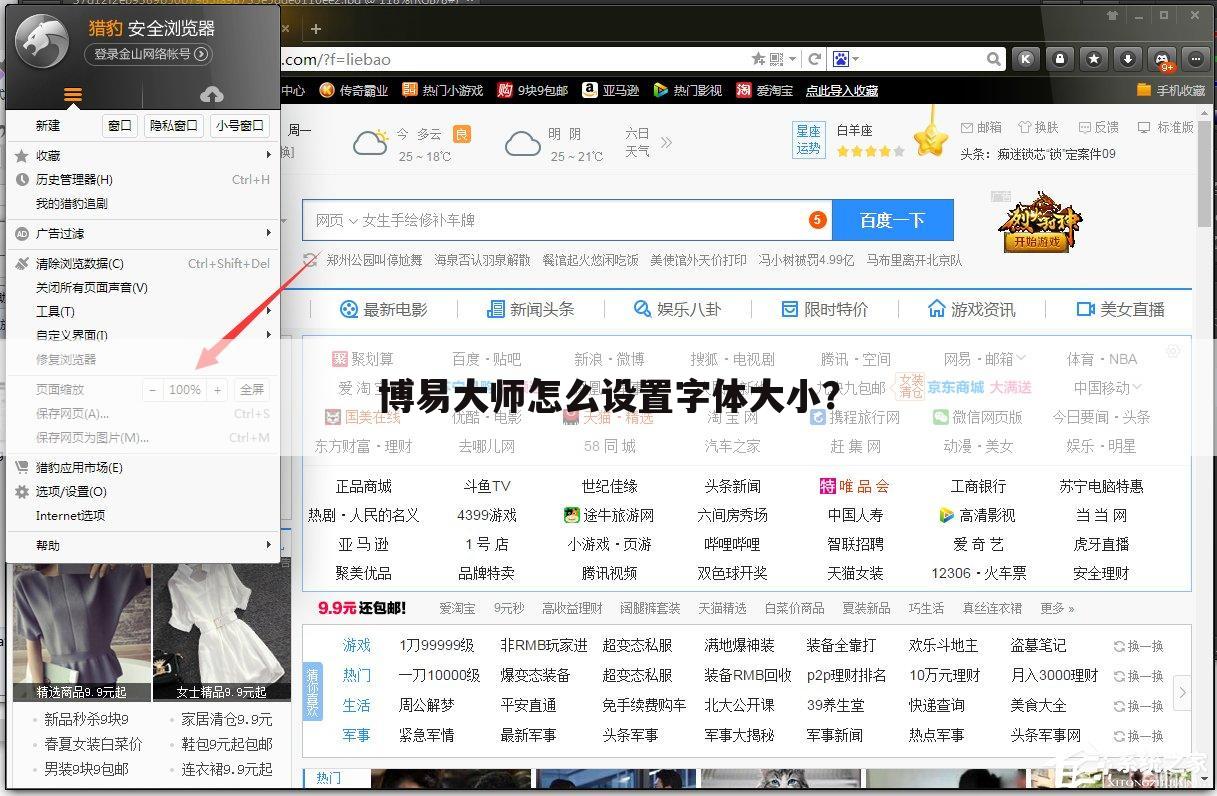Viewport: 1217px width, 796px height.
Task: Open the 手机收藏 folder icon
Action: click(1144, 90)
